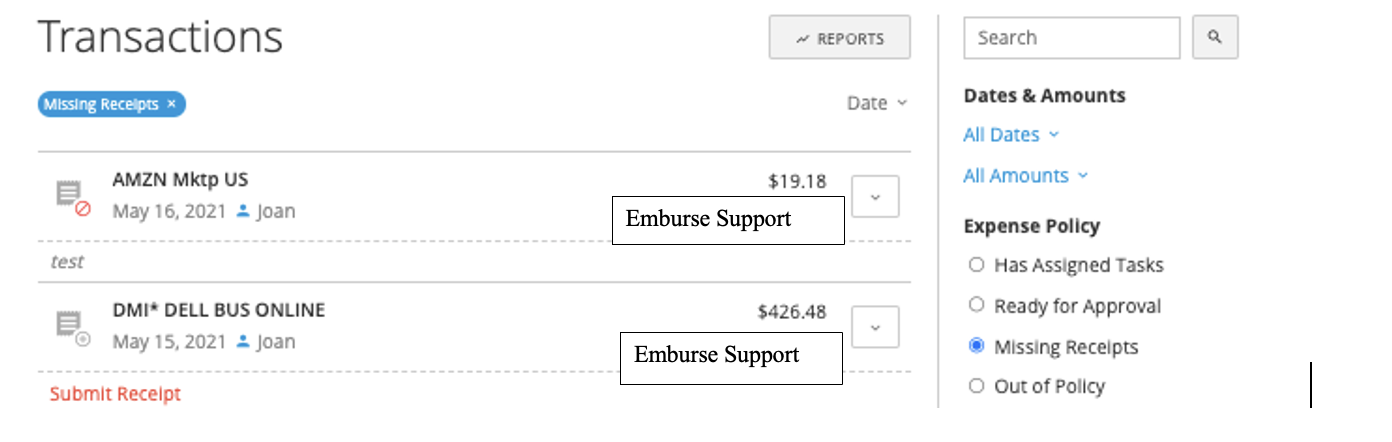This screenshot has height=442, width=1392.
Task: Select the Ready for Approval radio option
Action: 977,306
